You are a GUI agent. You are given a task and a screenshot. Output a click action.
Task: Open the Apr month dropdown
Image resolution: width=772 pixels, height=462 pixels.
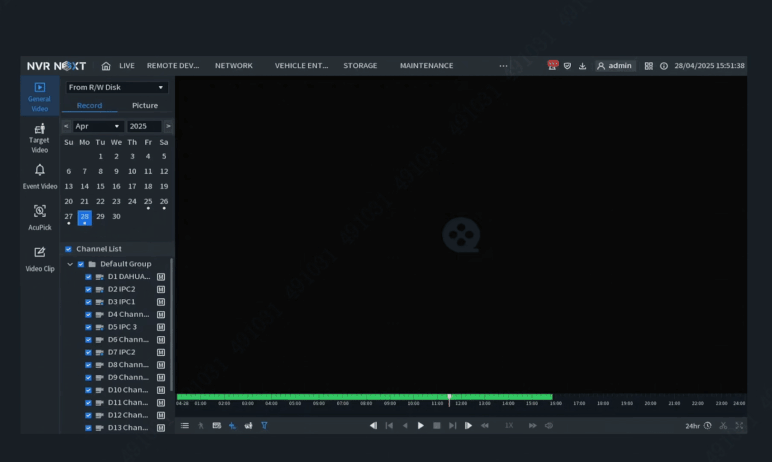click(x=98, y=126)
